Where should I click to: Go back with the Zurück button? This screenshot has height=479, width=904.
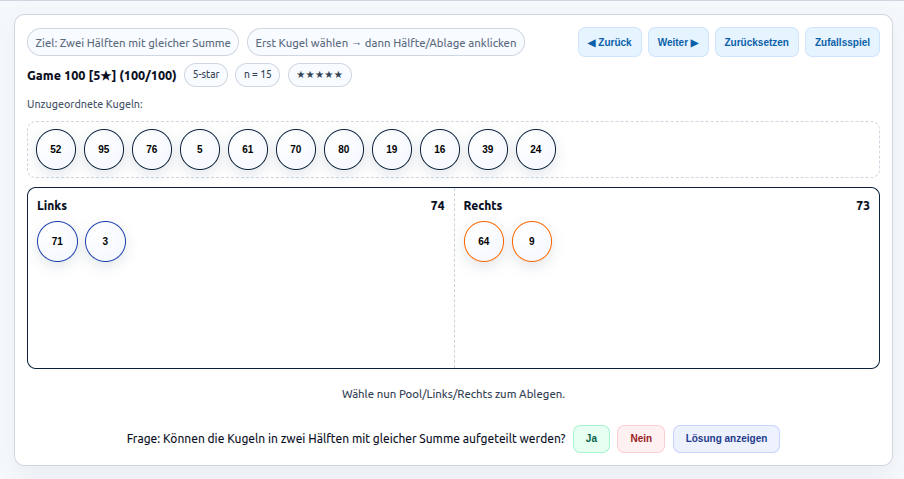[609, 43]
